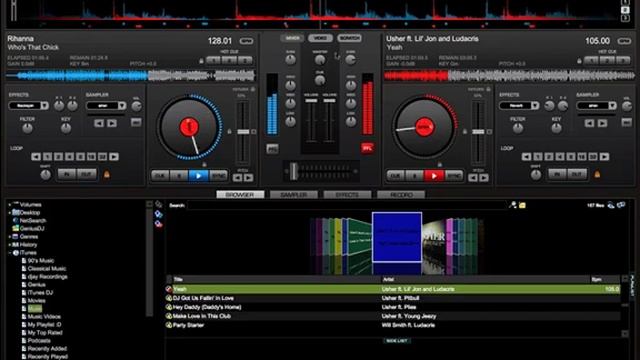This screenshot has width=640, height=360.
Task: Collapse the iTunes tree node
Action: [10, 253]
